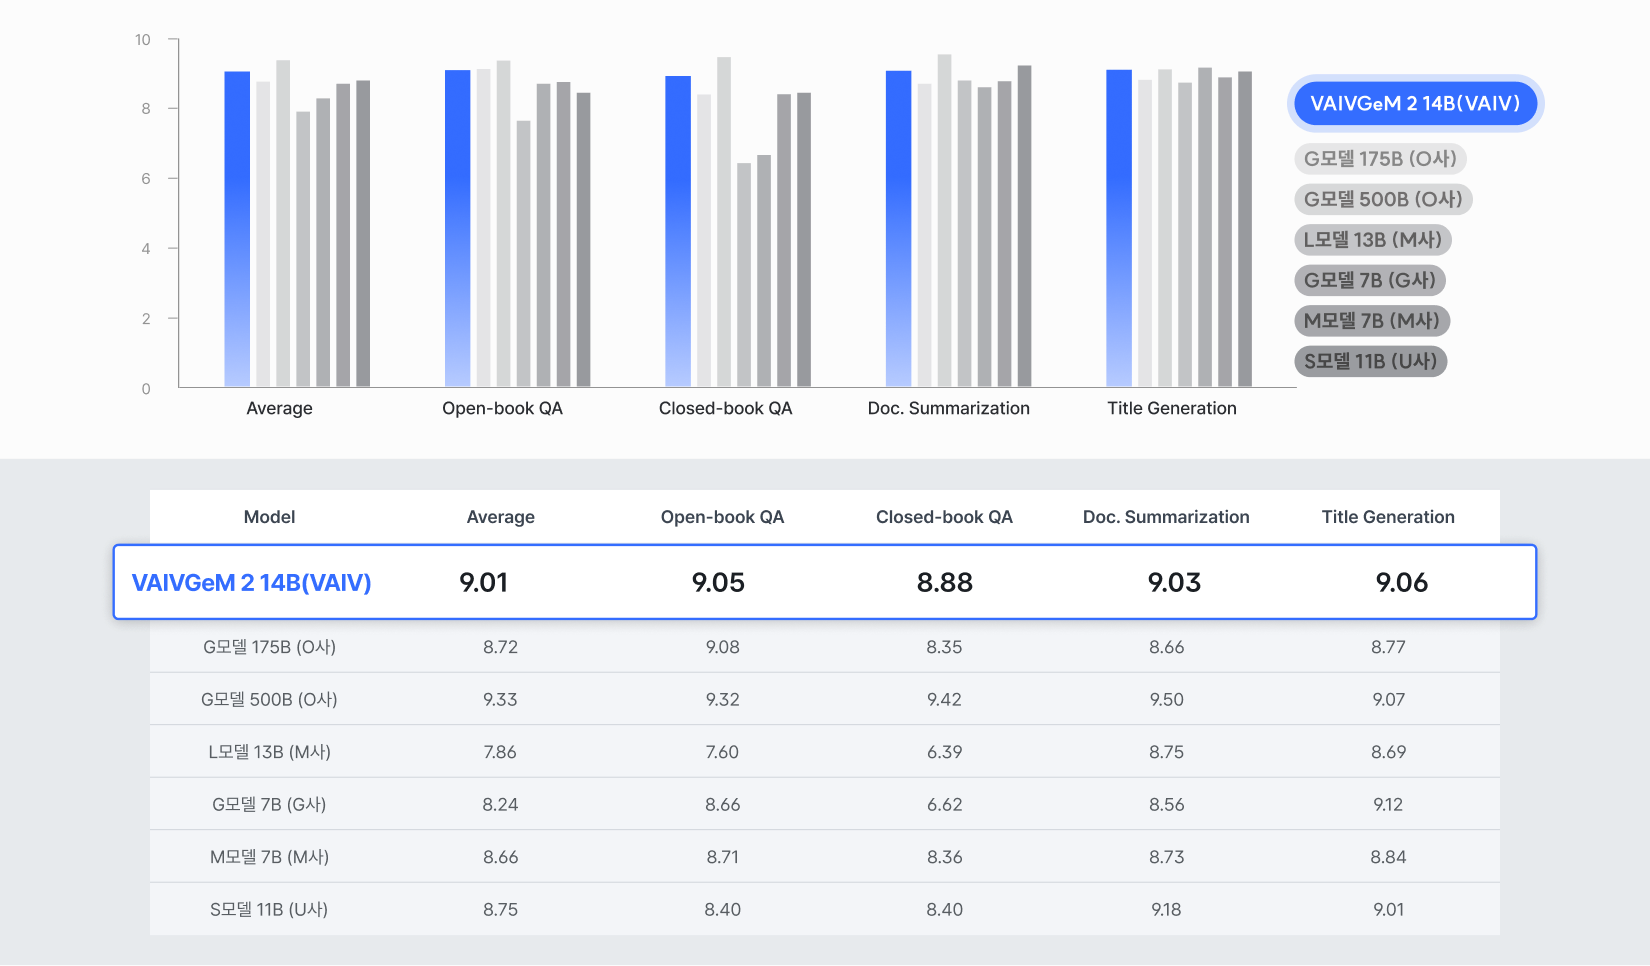
Task: Click the 6.39 Closed-book QA cell
Action: click(x=944, y=752)
